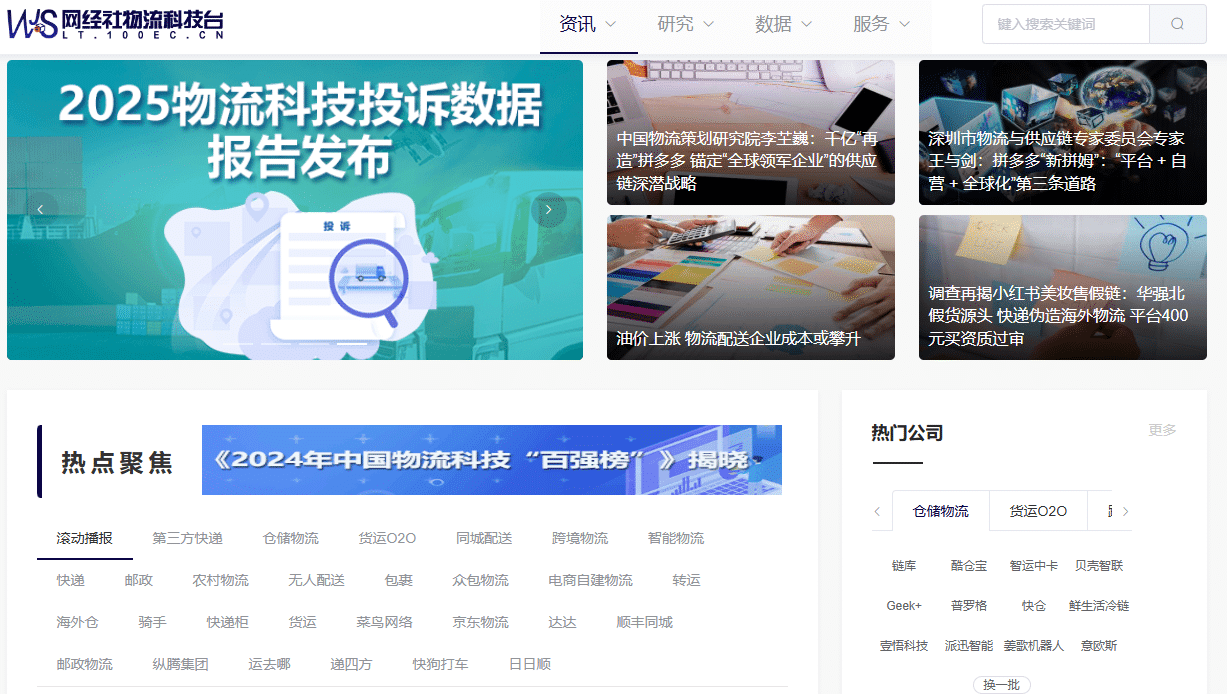Open the 转运 topic tag
1227x694 pixels.
[687, 580]
